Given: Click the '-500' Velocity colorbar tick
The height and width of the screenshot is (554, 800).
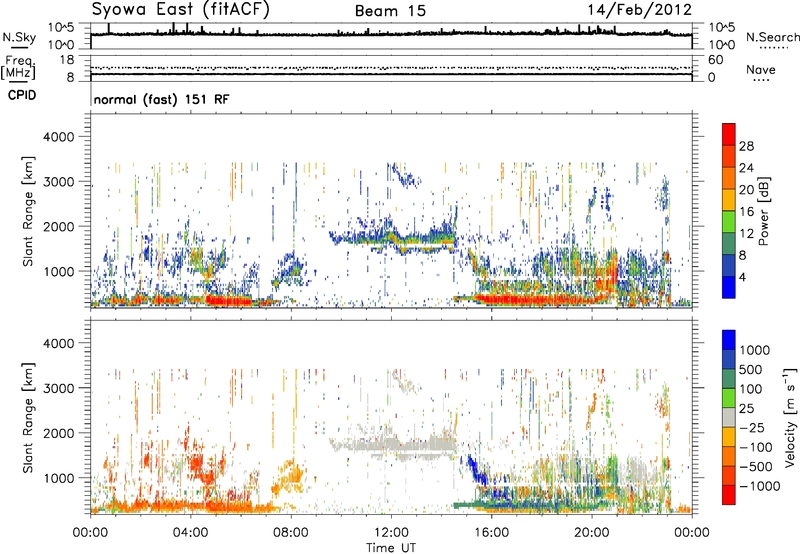Looking at the screenshot, I should pyautogui.click(x=756, y=466).
